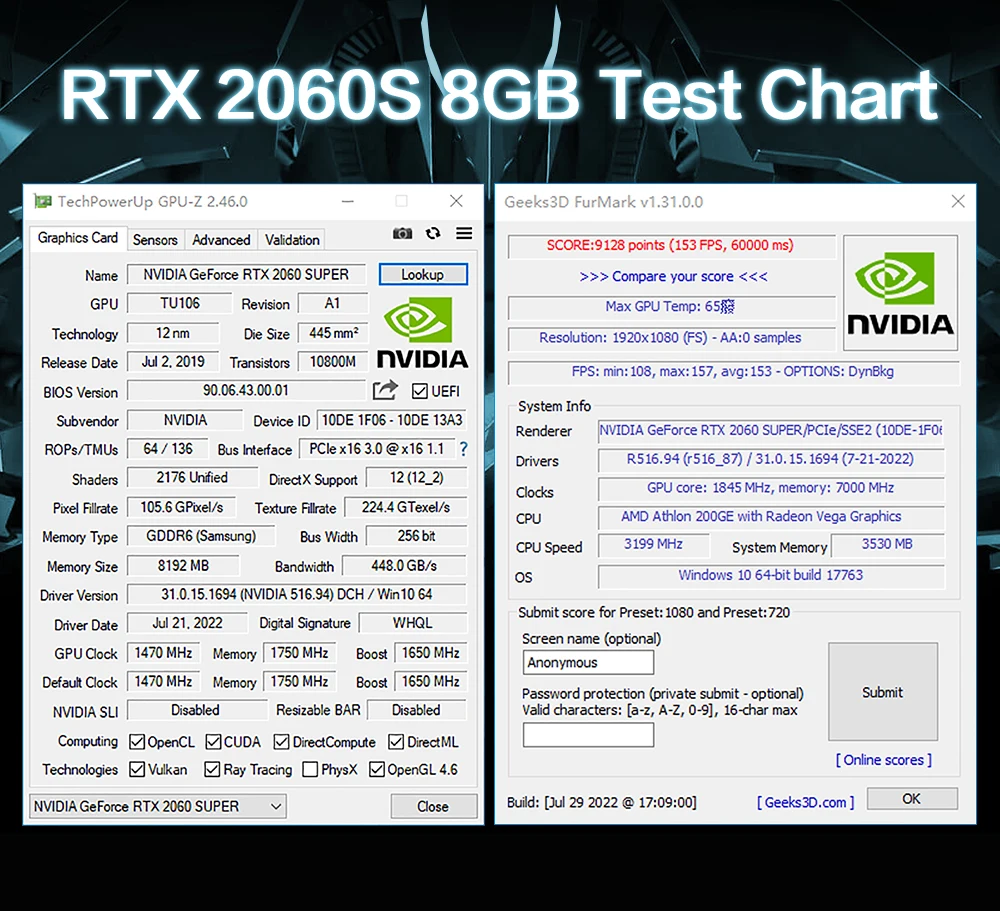Open the Compare your score link
The width and height of the screenshot is (1000, 911).
673,276
